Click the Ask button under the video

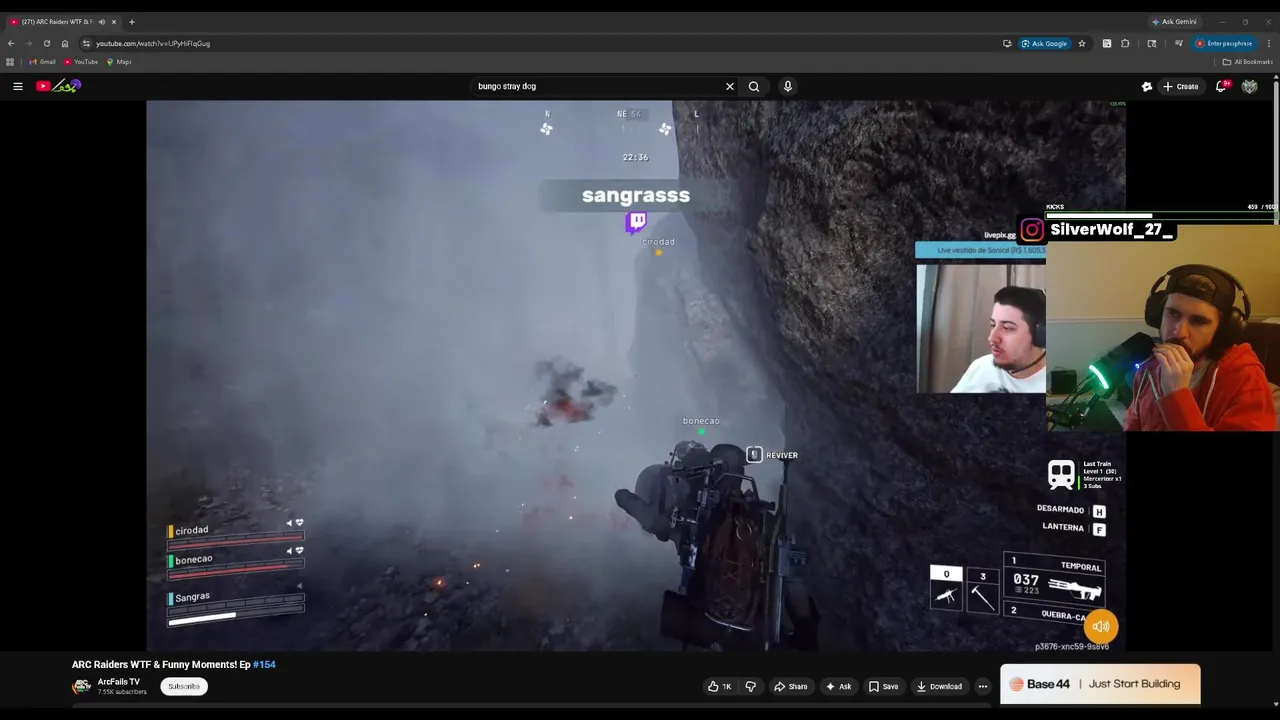click(x=838, y=686)
